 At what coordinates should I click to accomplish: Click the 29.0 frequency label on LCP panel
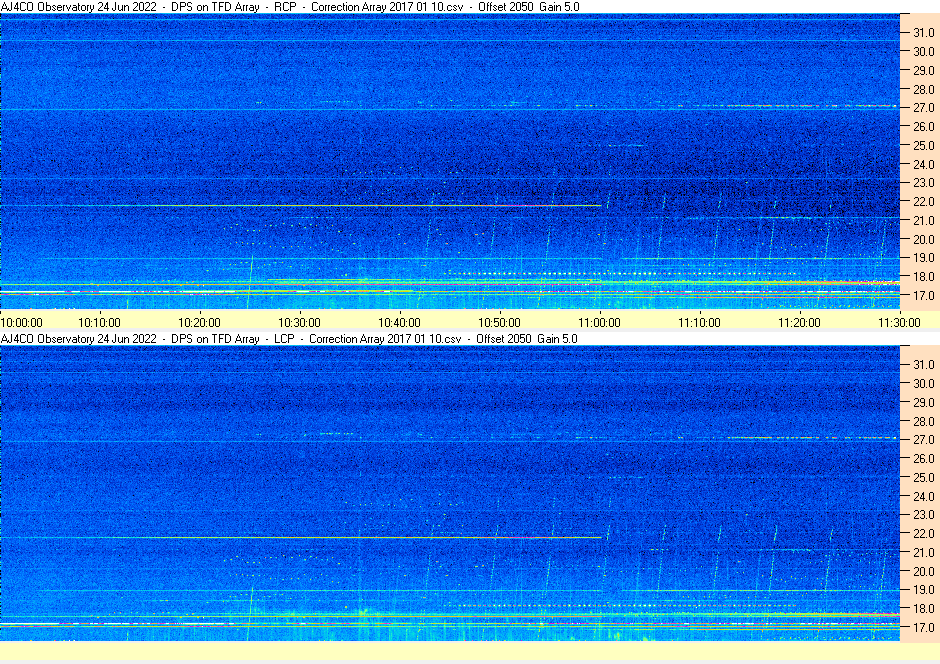coord(923,402)
